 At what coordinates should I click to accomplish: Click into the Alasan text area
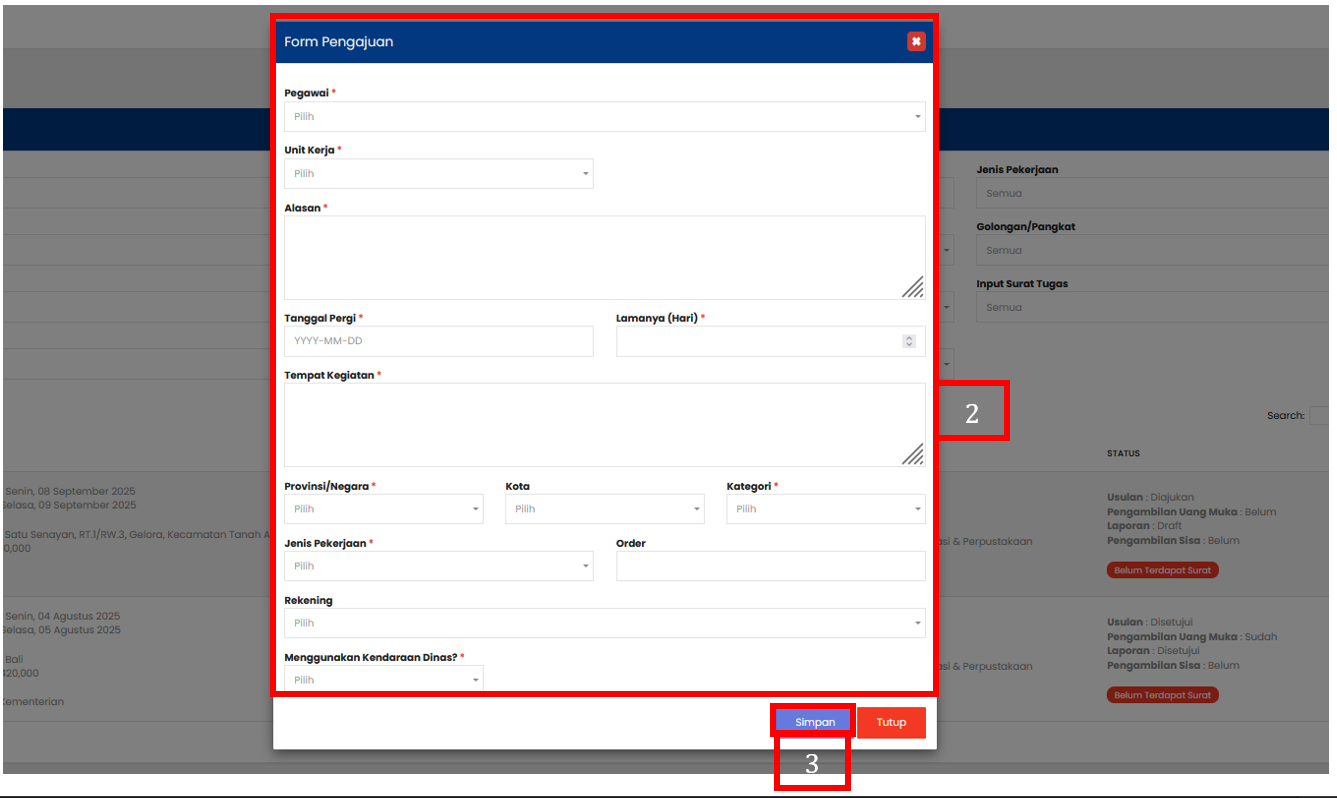click(x=604, y=257)
